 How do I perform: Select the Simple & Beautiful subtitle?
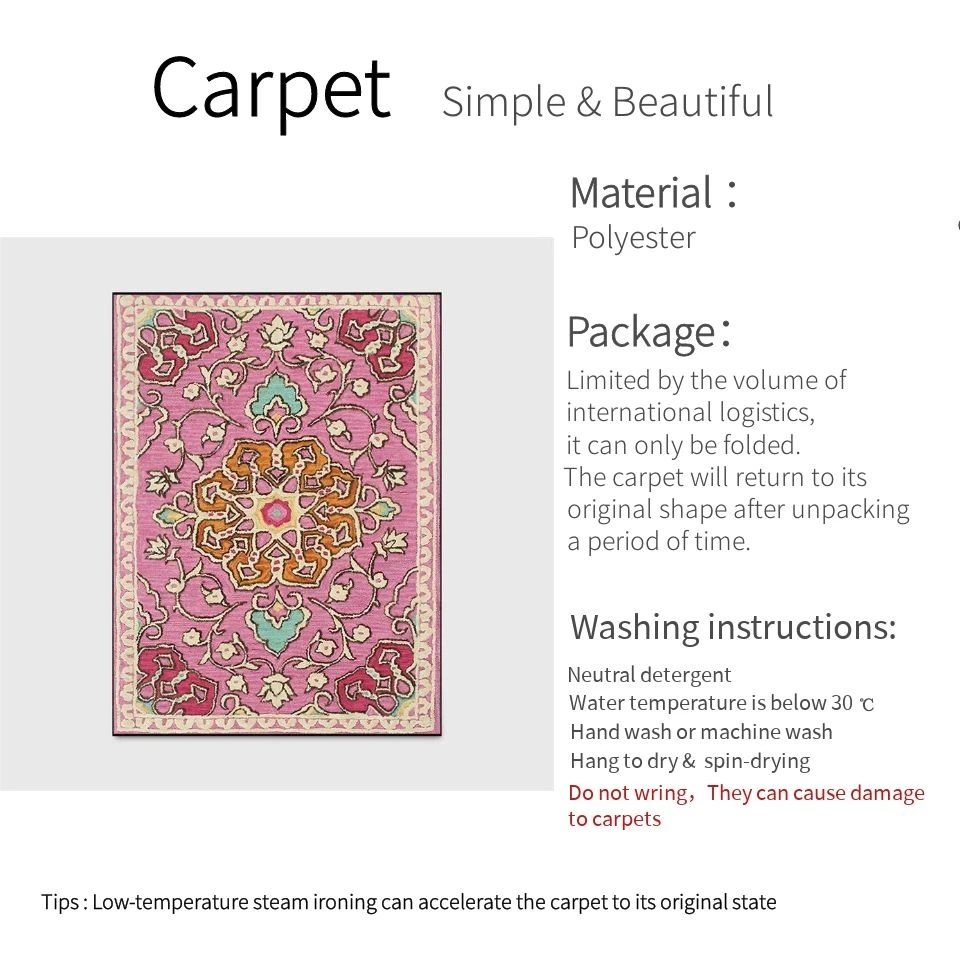(607, 102)
